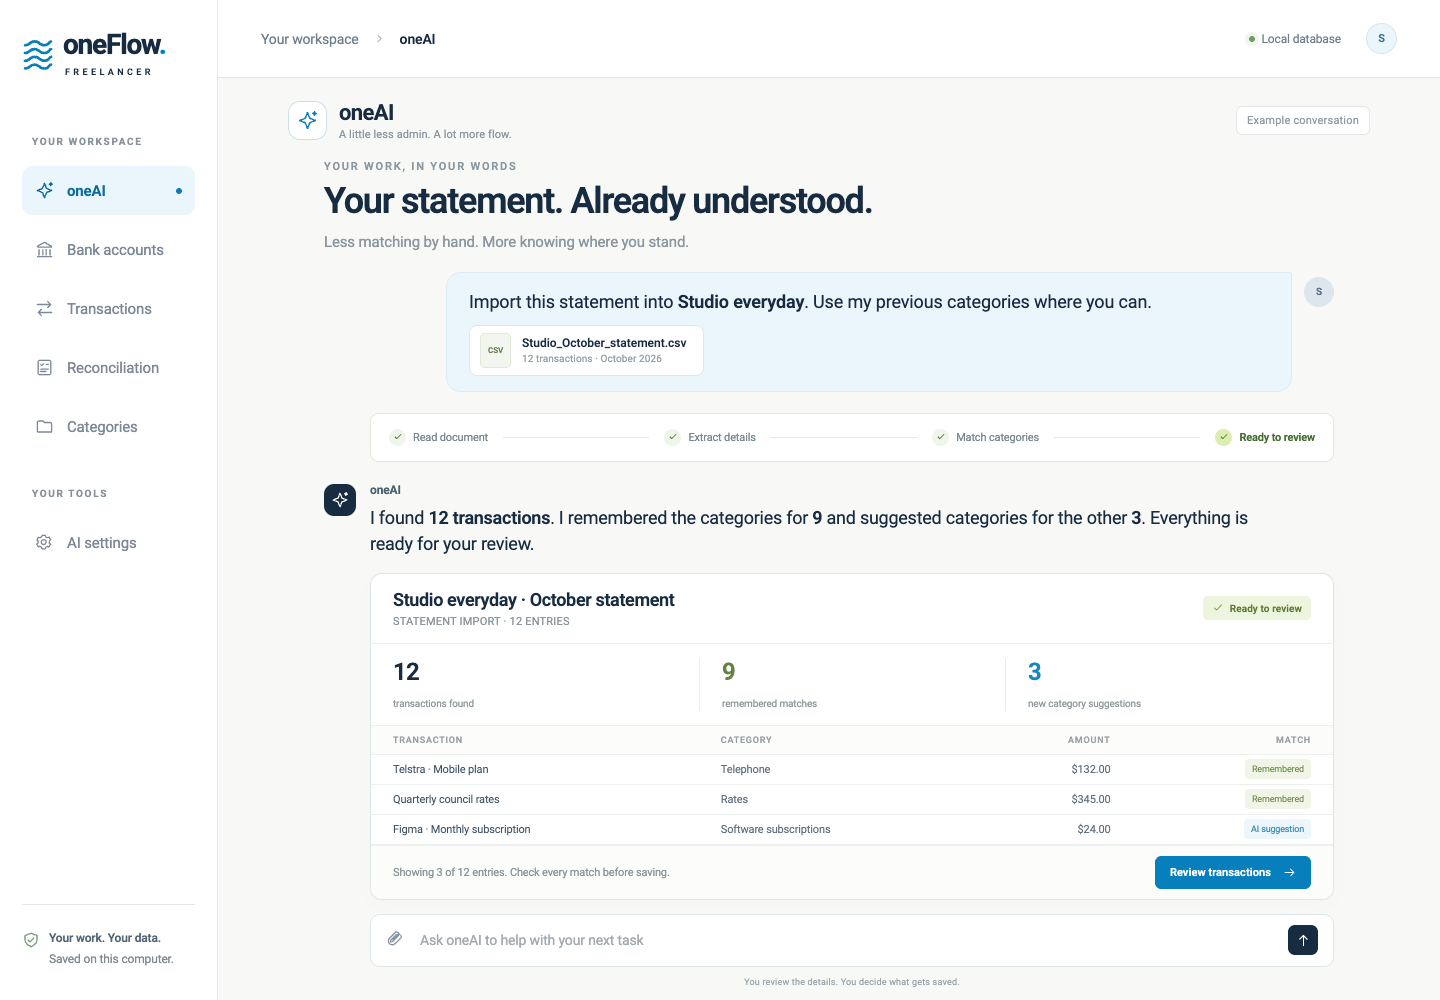Click the 12 transactions found stat
The width and height of the screenshot is (1440, 1000).
click(433, 685)
